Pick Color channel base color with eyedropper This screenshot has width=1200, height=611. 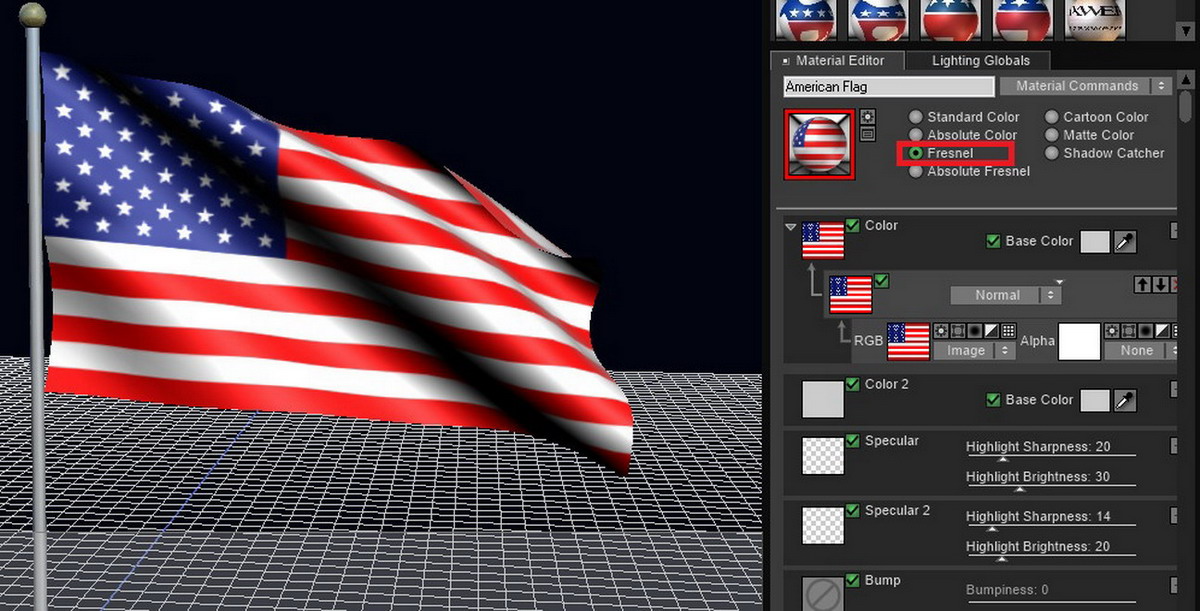(x=1126, y=241)
